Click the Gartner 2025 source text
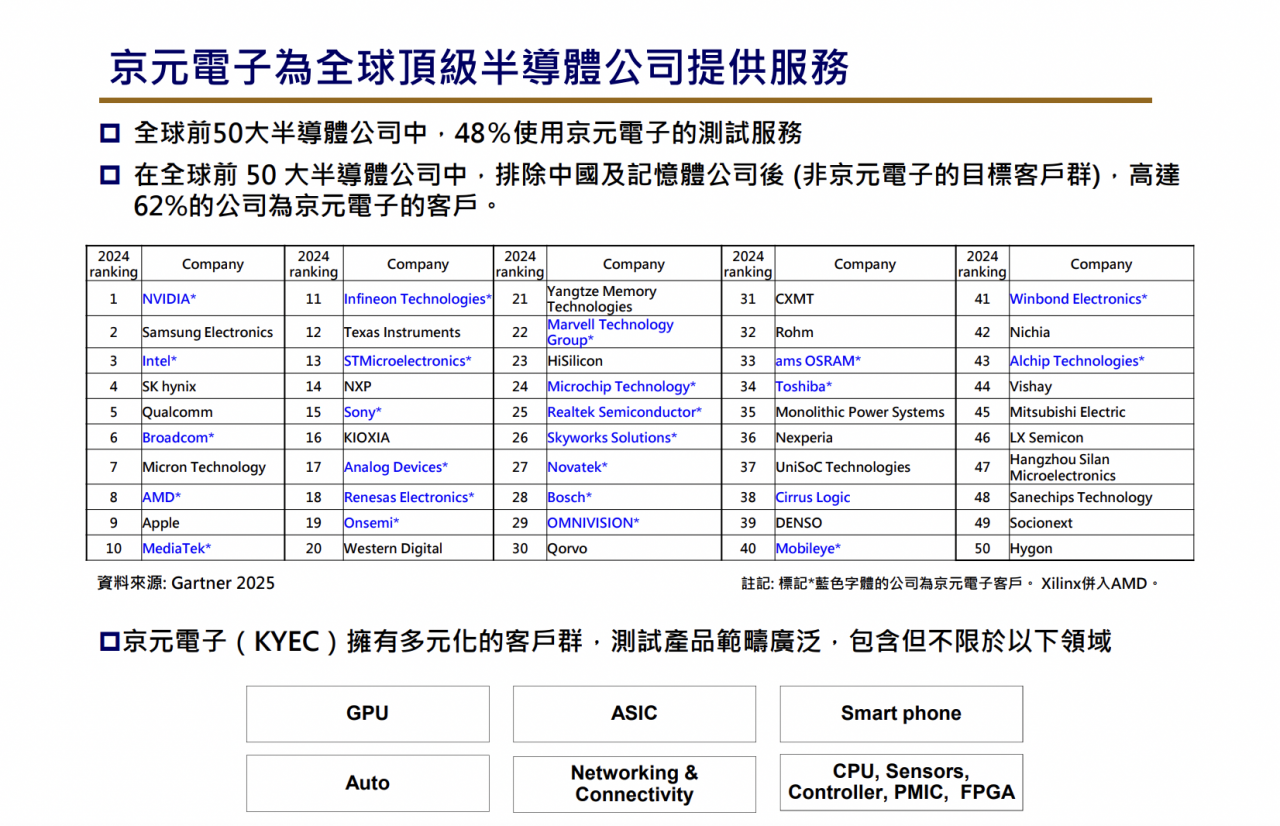Image resolution: width=1280 pixels, height=826 pixels. tap(223, 583)
